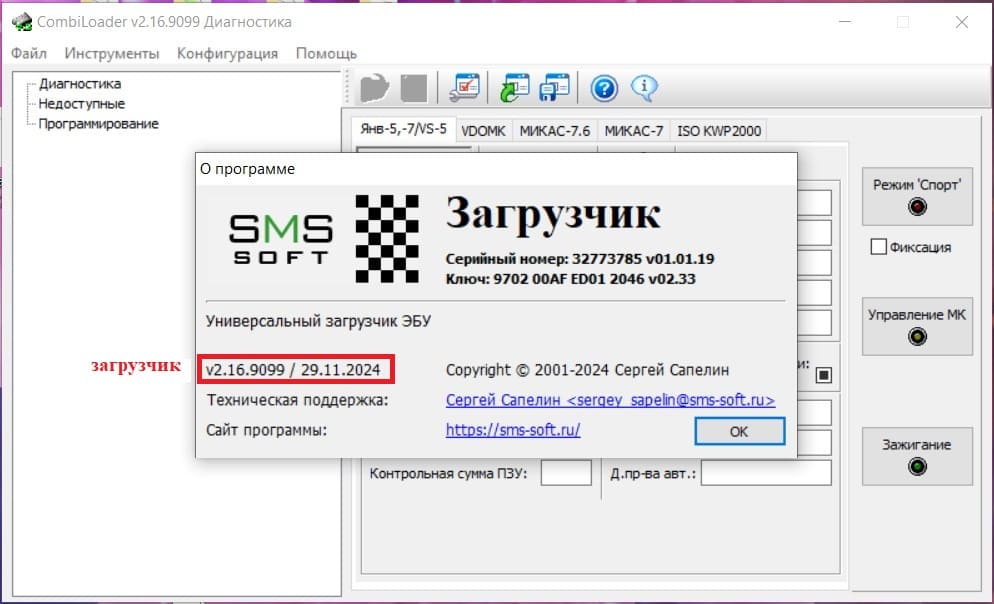
Task: Toggle the Зажигание ignition button
Action: (x=917, y=455)
